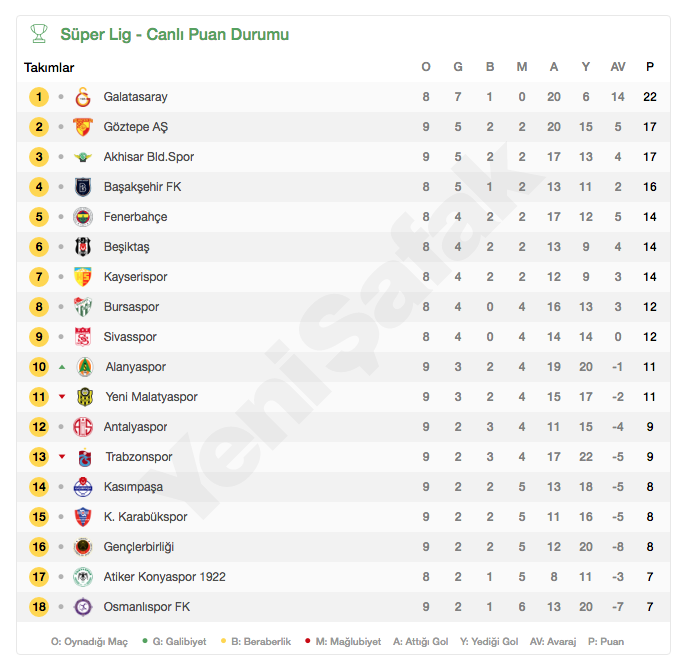Click Trabzonspor's red down-arrow indicator
This screenshot has height=665, width=683.
pyautogui.click(x=62, y=457)
